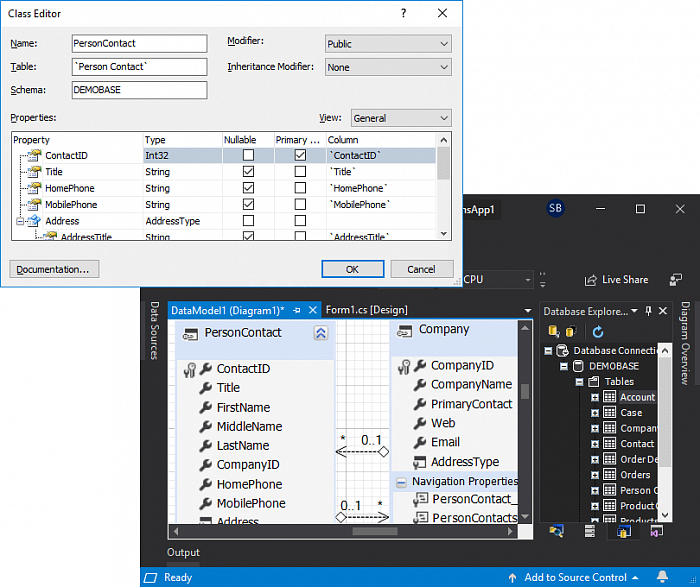Click the feedback icon beside Live Share
This screenshot has width=700, height=587.
(x=676, y=280)
